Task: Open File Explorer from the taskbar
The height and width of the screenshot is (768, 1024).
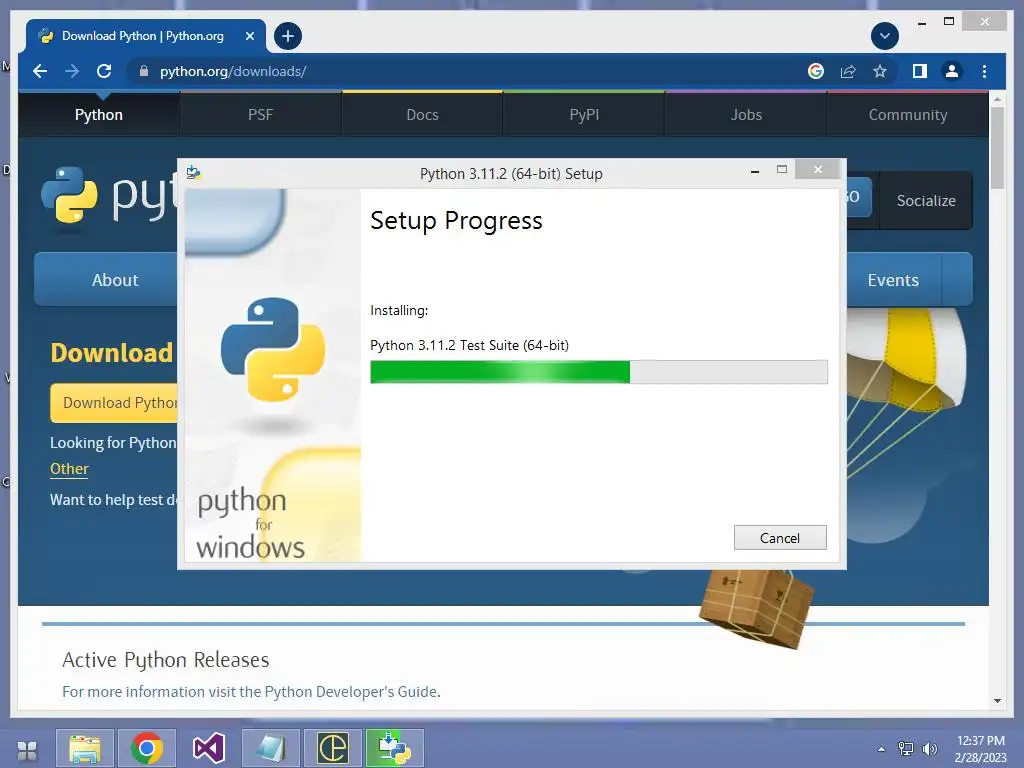Action: click(x=85, y=748)
